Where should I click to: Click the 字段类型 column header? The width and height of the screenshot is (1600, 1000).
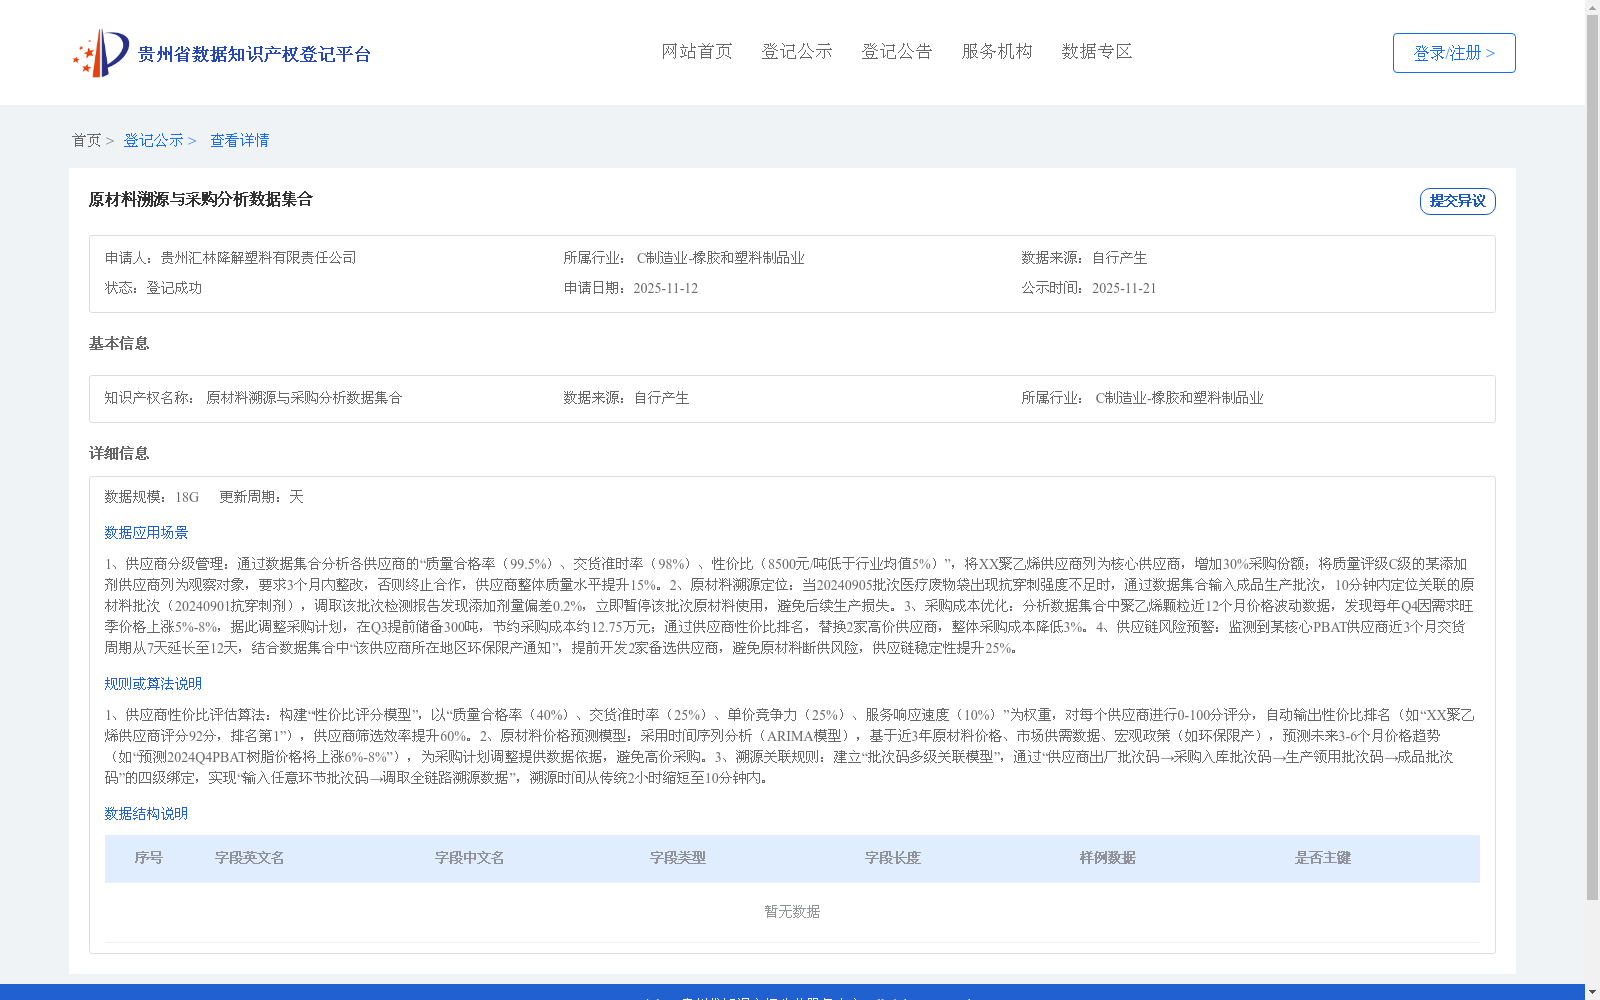click(x=678, y=858)
